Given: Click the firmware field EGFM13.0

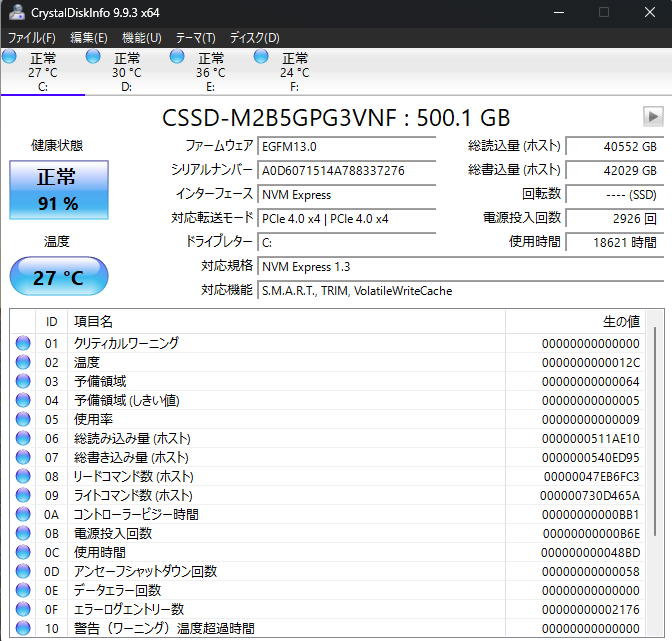Looking at the screenshot, I should [347, 147].
